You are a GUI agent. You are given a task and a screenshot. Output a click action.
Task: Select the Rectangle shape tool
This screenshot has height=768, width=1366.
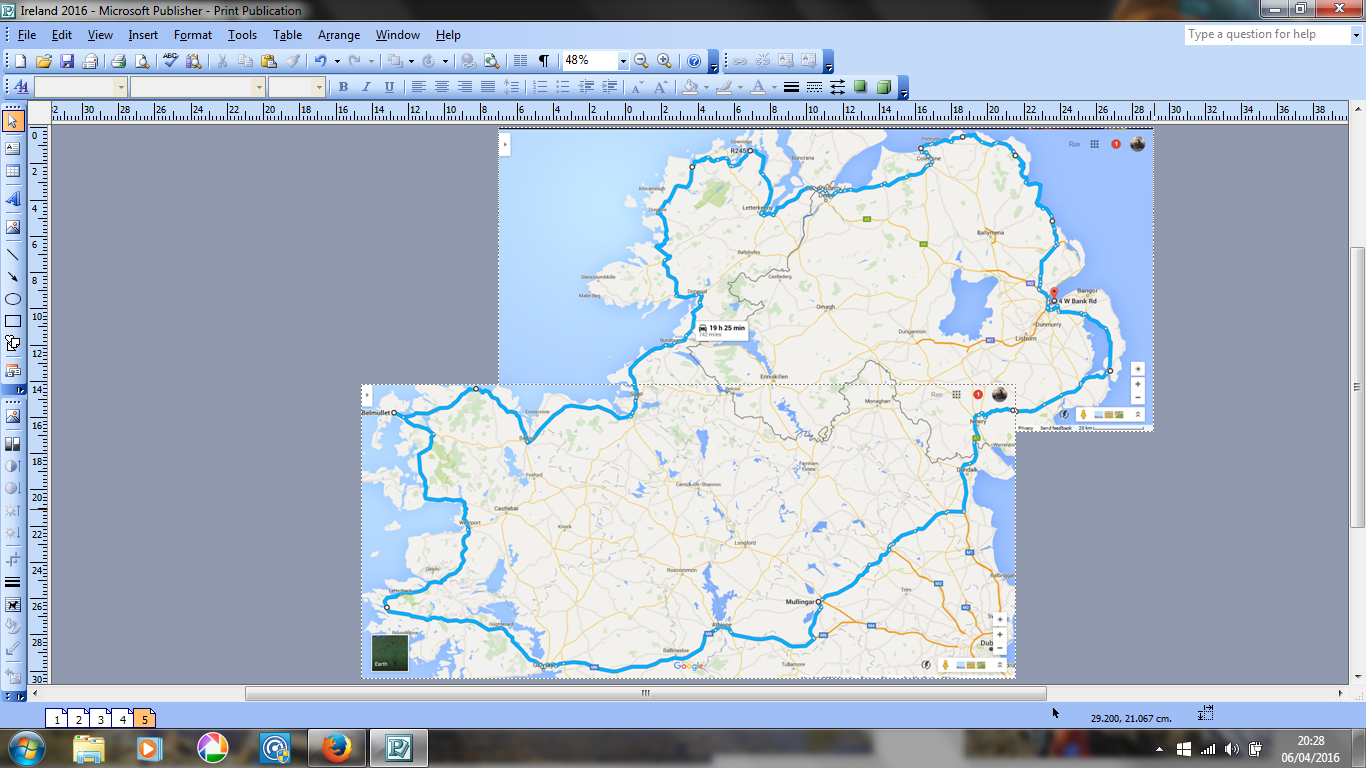[13, 321]
